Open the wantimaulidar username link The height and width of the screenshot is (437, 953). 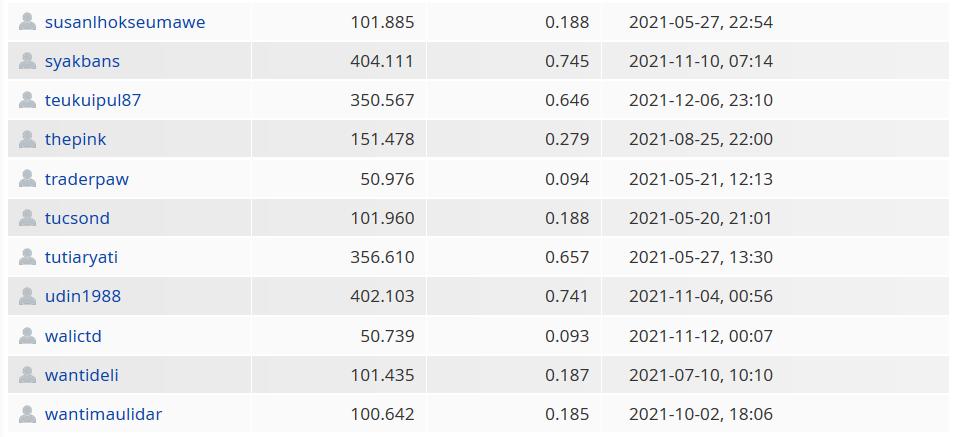pyautogui.click(x=103, y=415)
